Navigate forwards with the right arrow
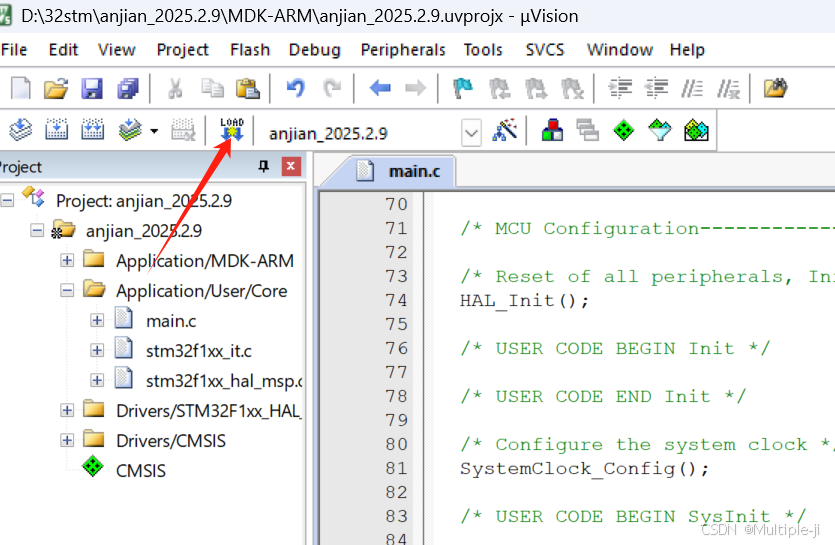Screen dimensions: 835x545 point(415,87)
